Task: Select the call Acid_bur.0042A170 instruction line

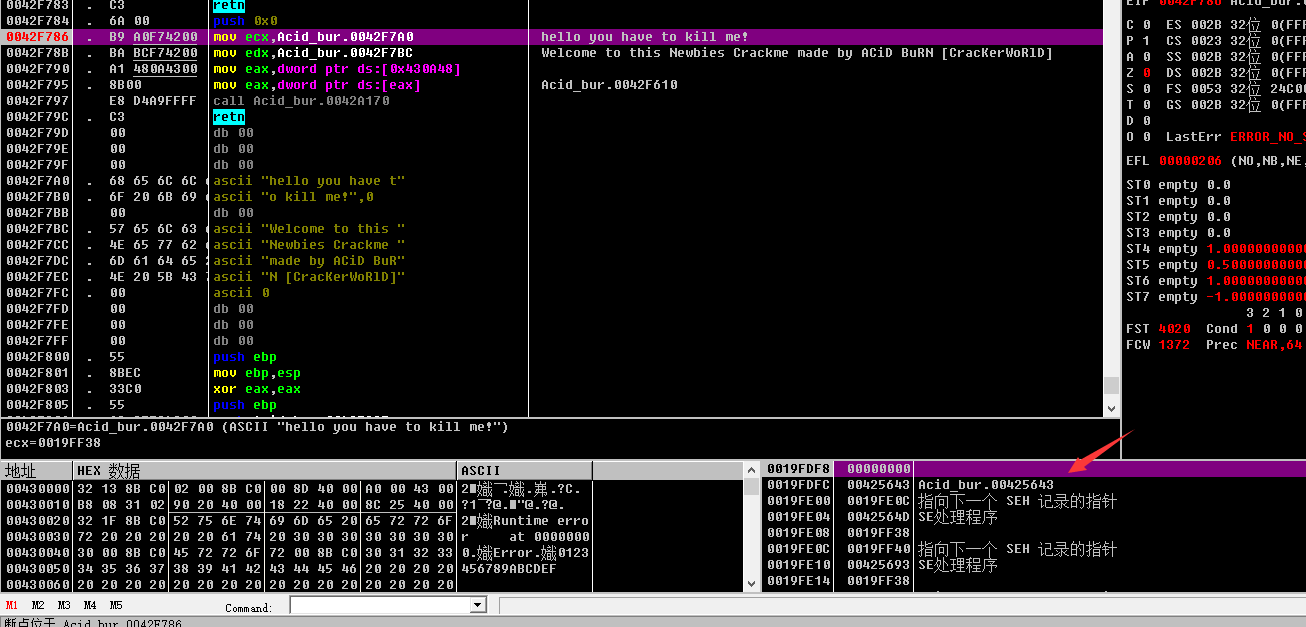Action: tap(301, 101)
